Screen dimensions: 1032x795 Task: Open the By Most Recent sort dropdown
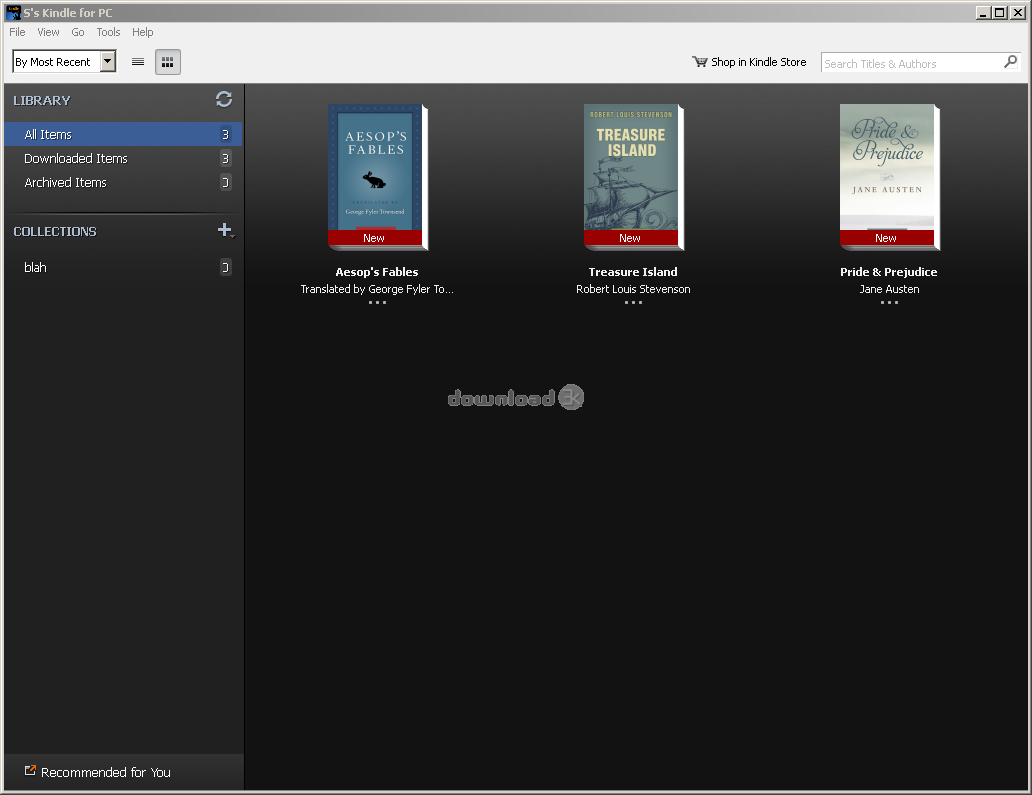point(64,62)
